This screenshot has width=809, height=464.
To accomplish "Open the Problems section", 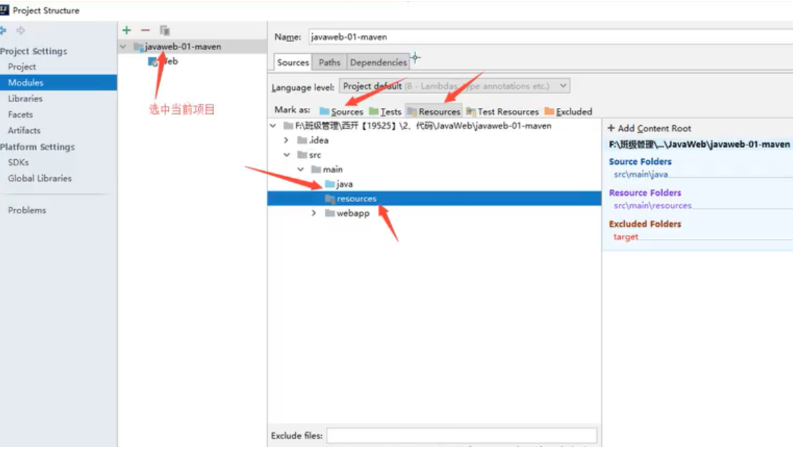I will point(27,210).
